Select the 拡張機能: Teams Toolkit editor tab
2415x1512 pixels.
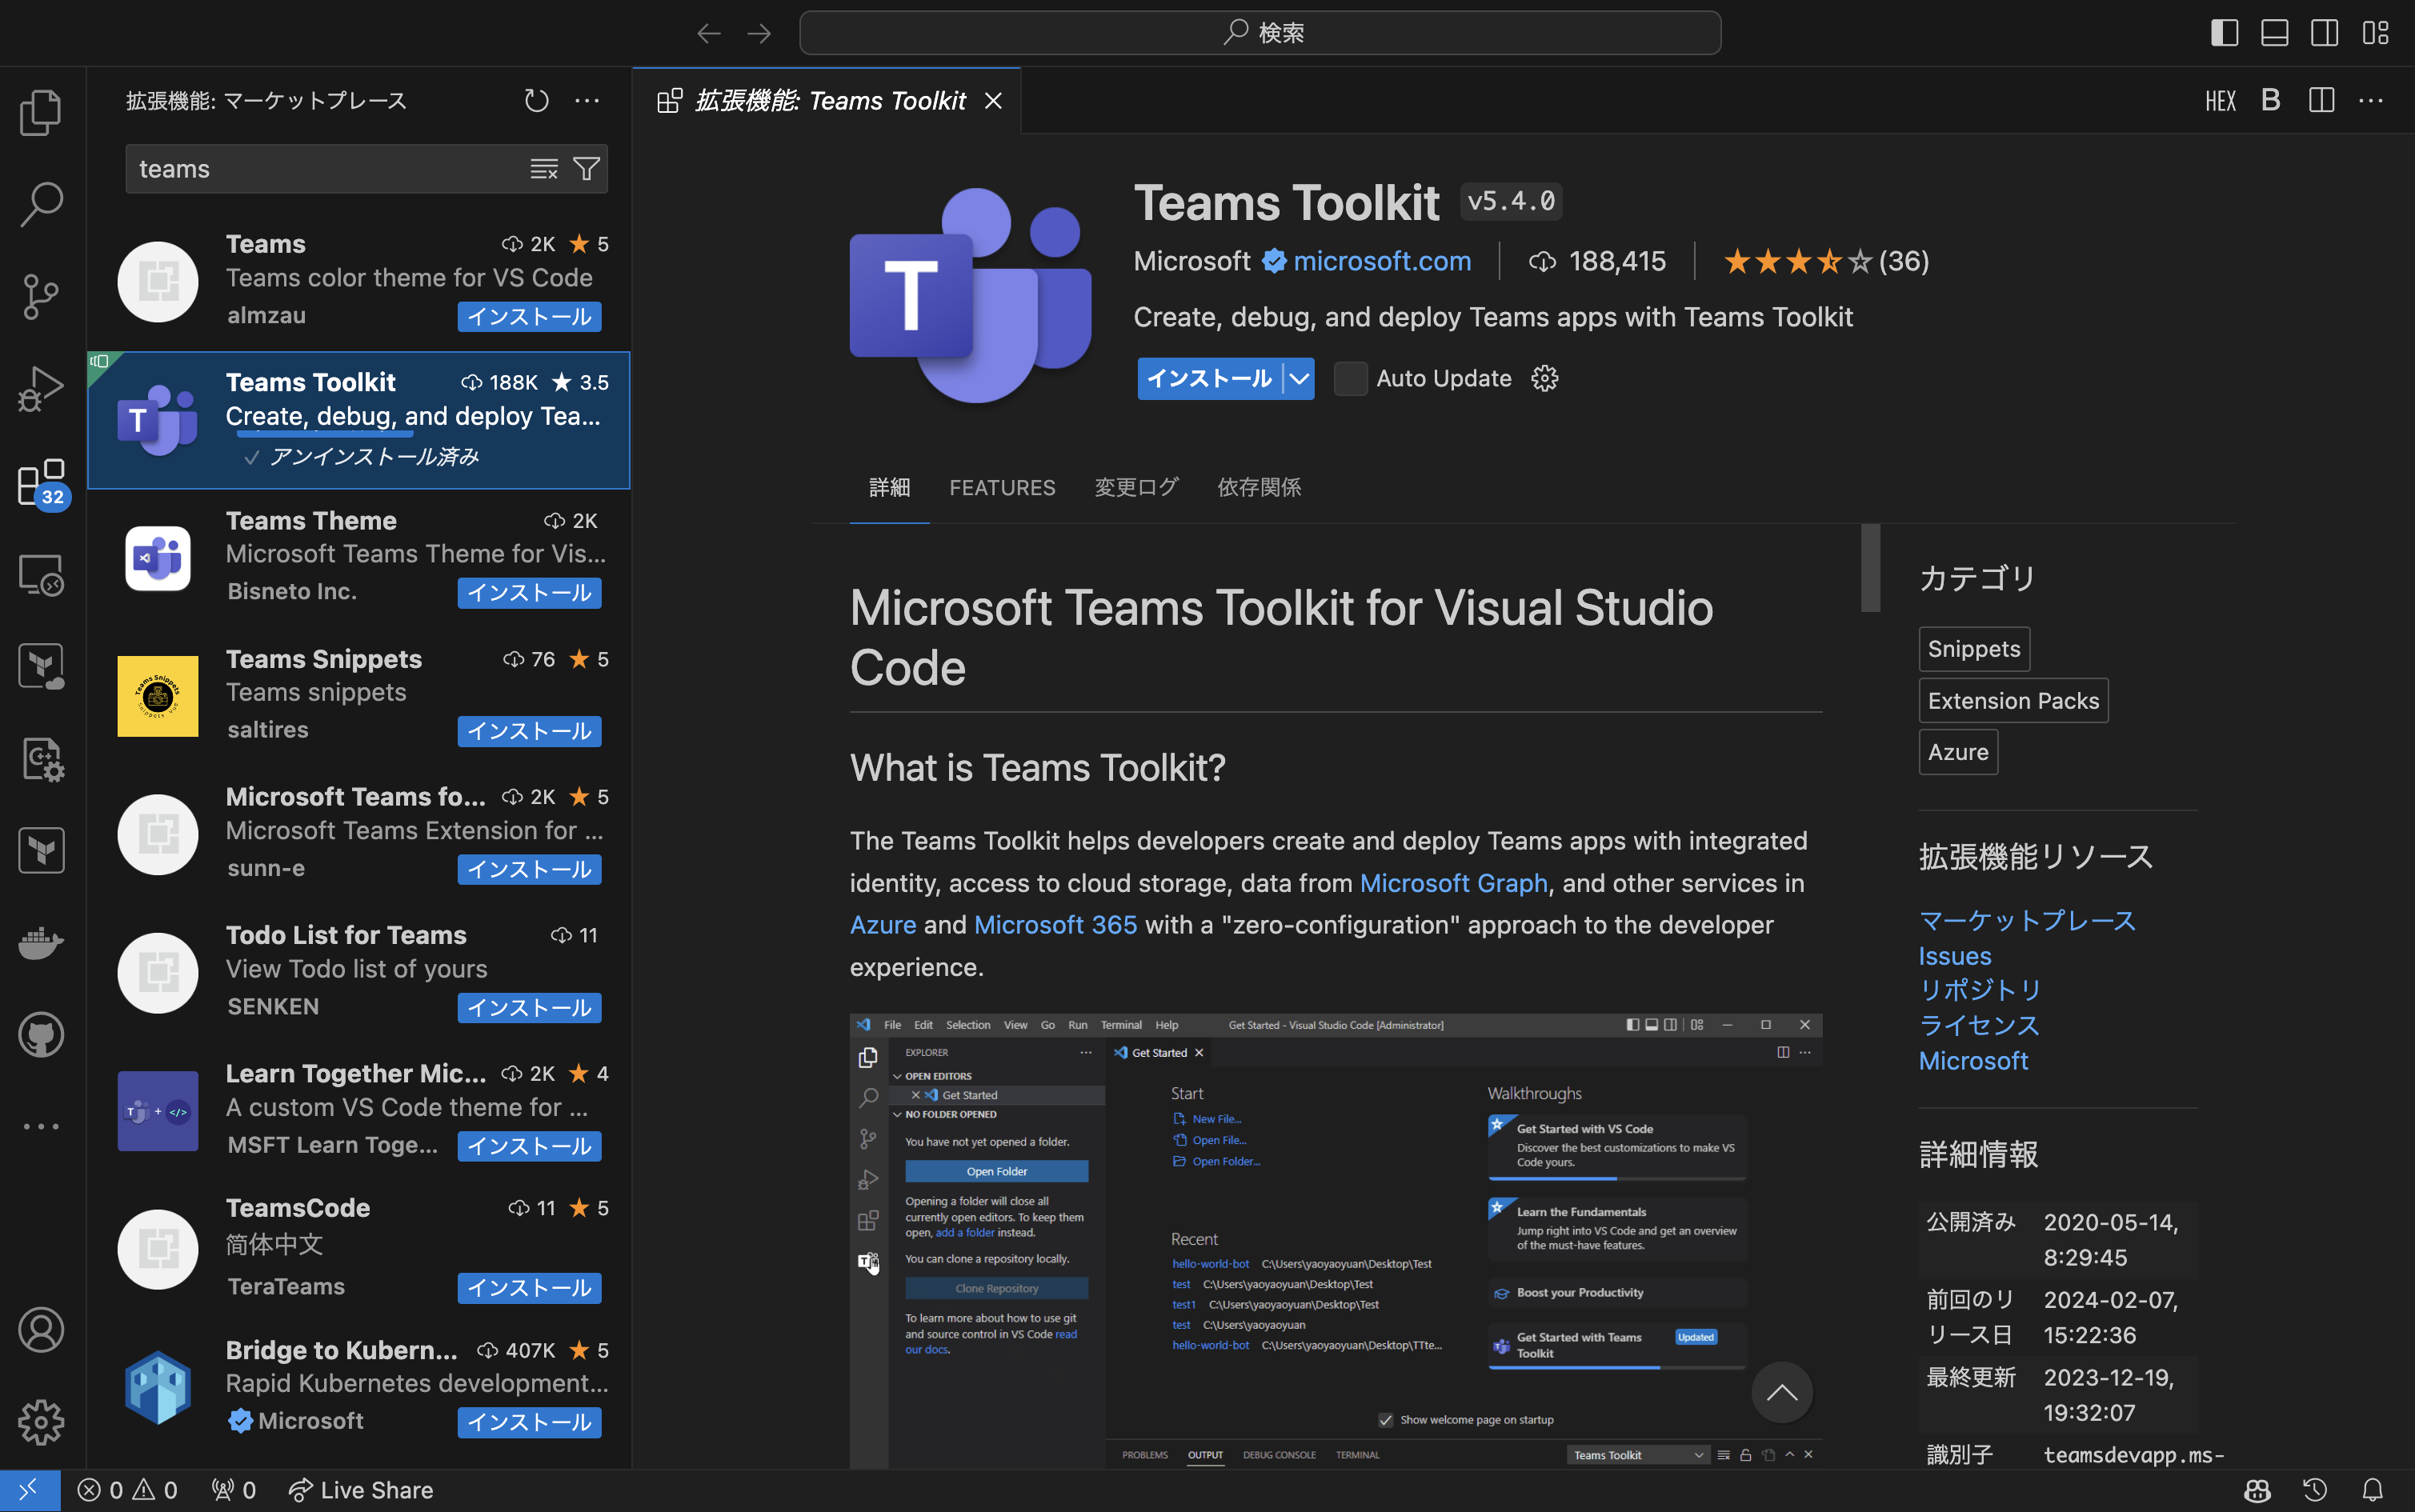click(x=826, y=101)
